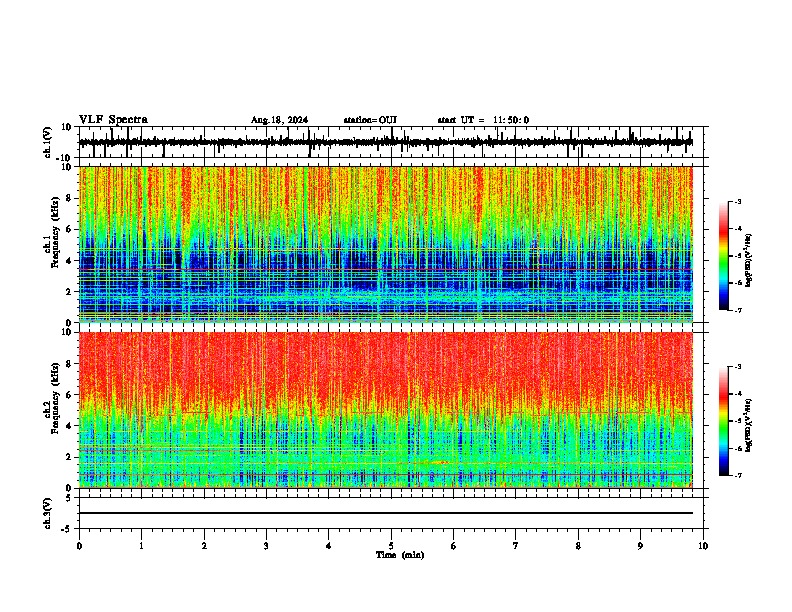The width and height of the screenshot is (792, 612).
Task: Select the date text "Aug.18, 2024"
Action: click(279, 120)
